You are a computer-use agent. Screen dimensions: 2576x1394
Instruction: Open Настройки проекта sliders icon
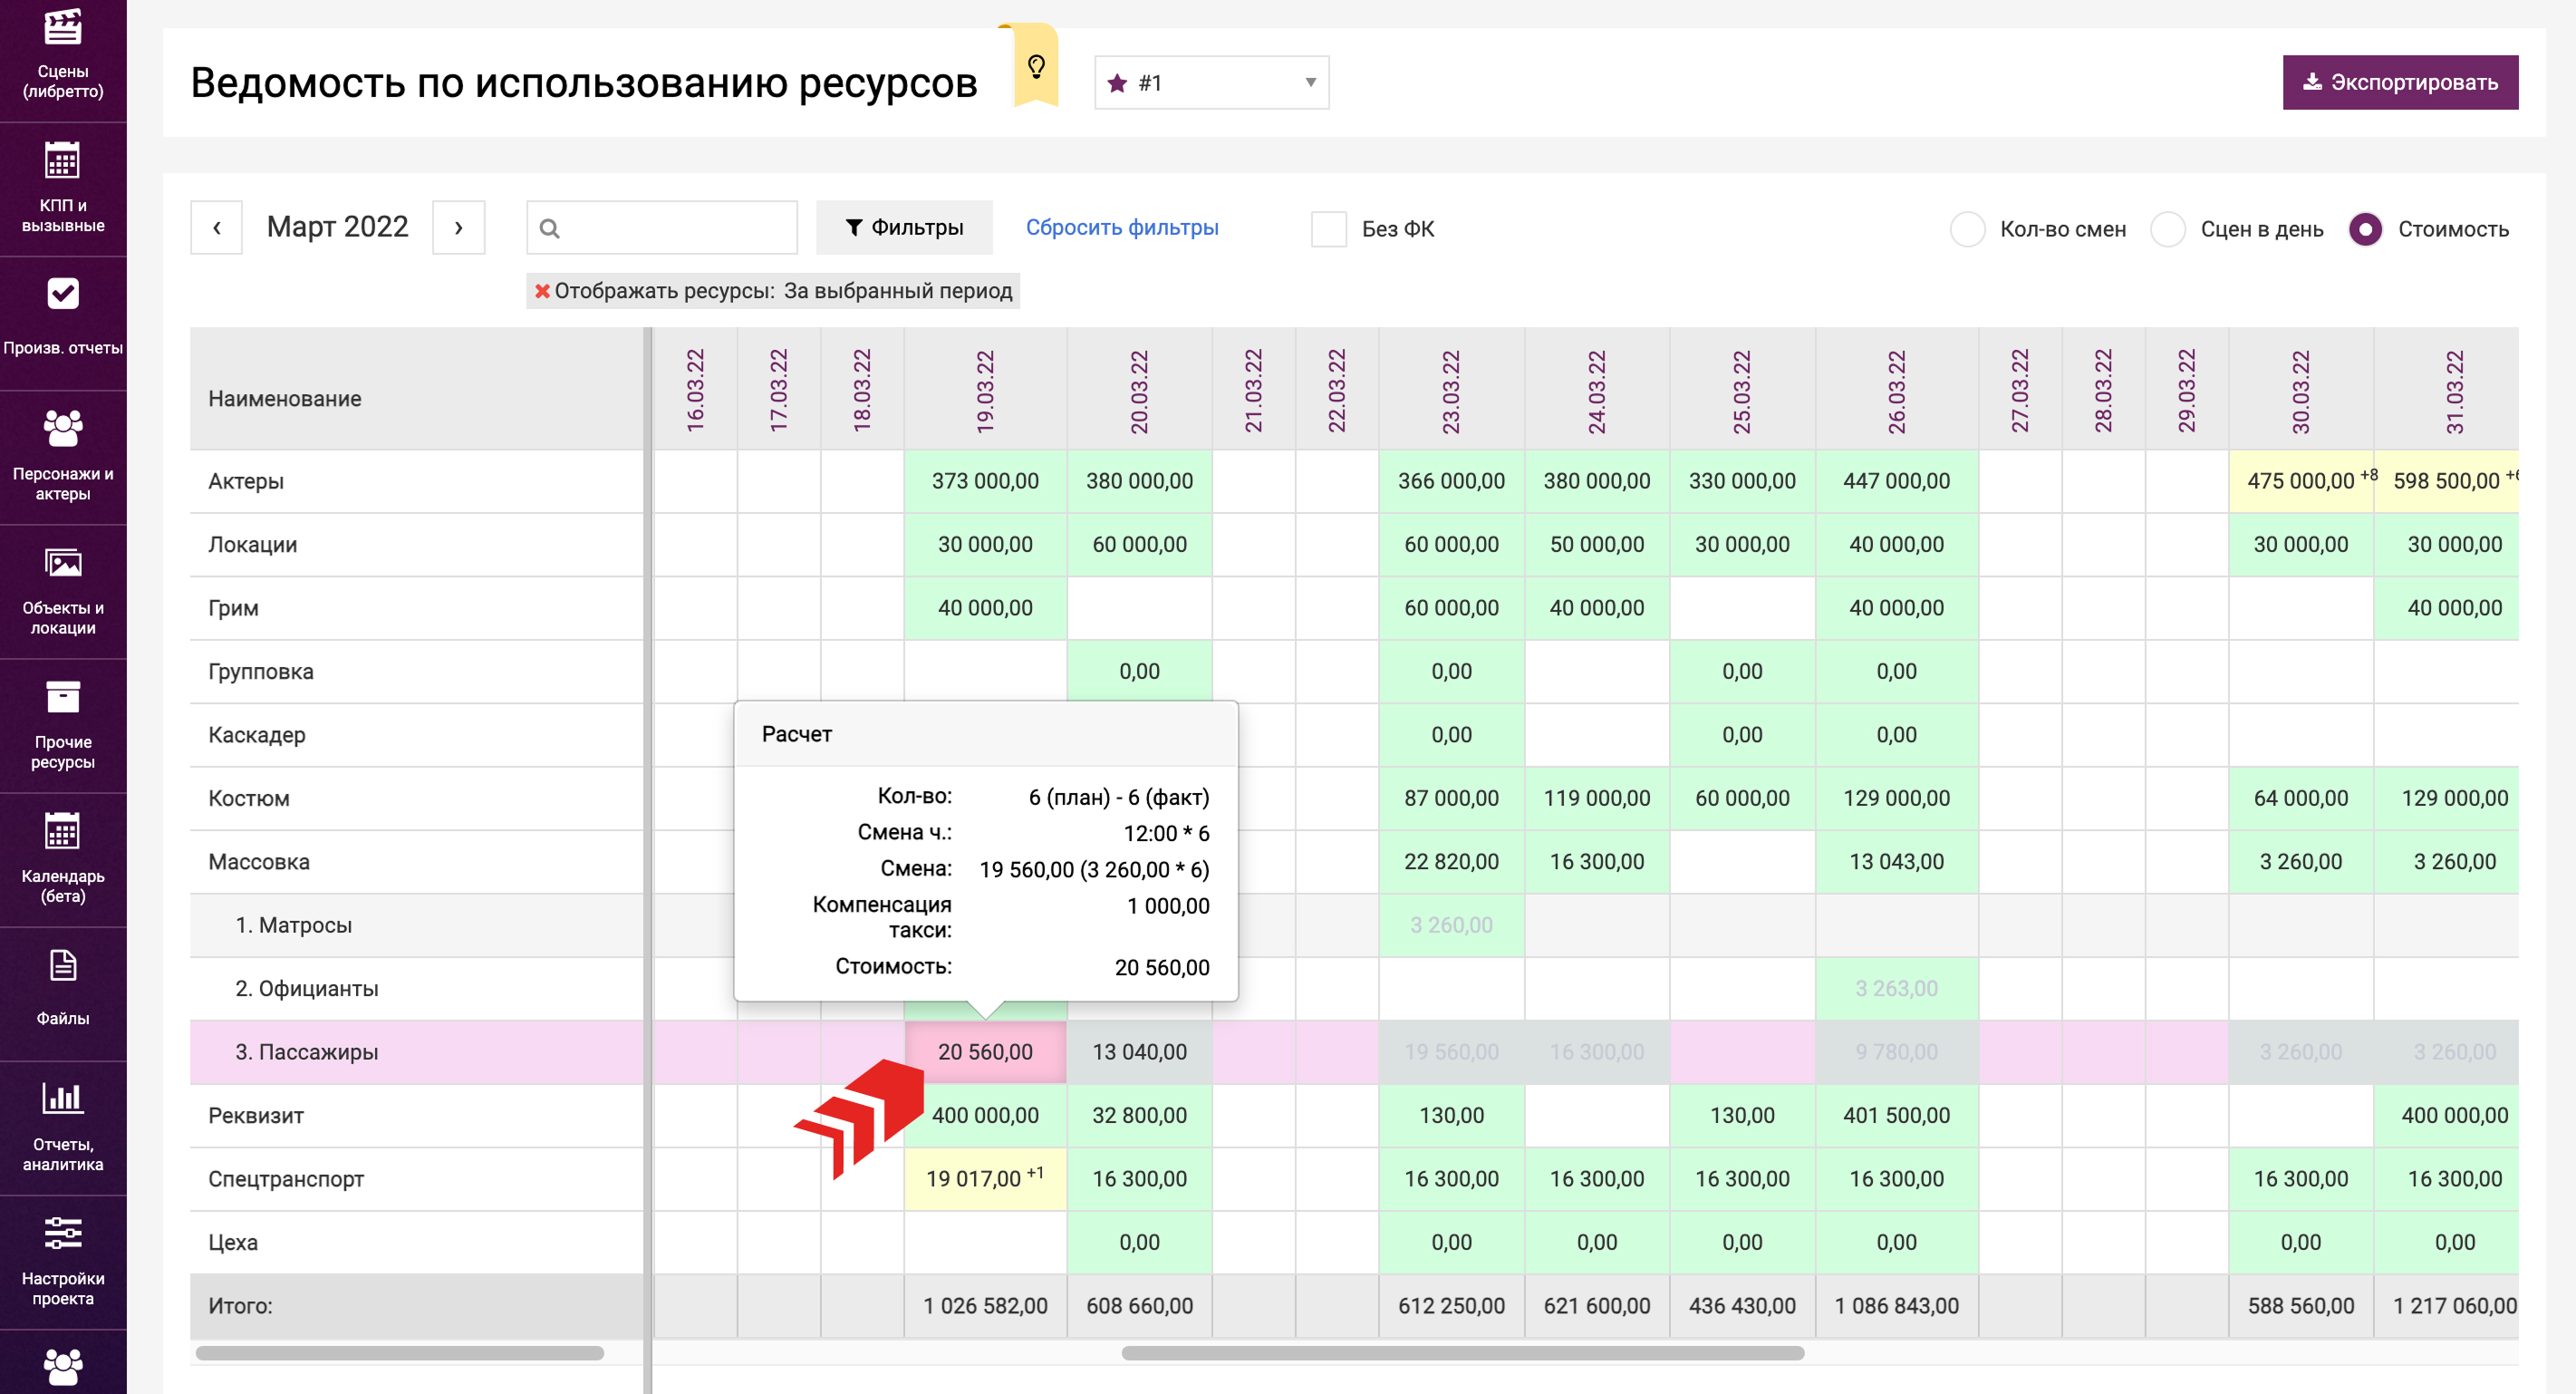pyautogui.click(x=62, y=1234)
